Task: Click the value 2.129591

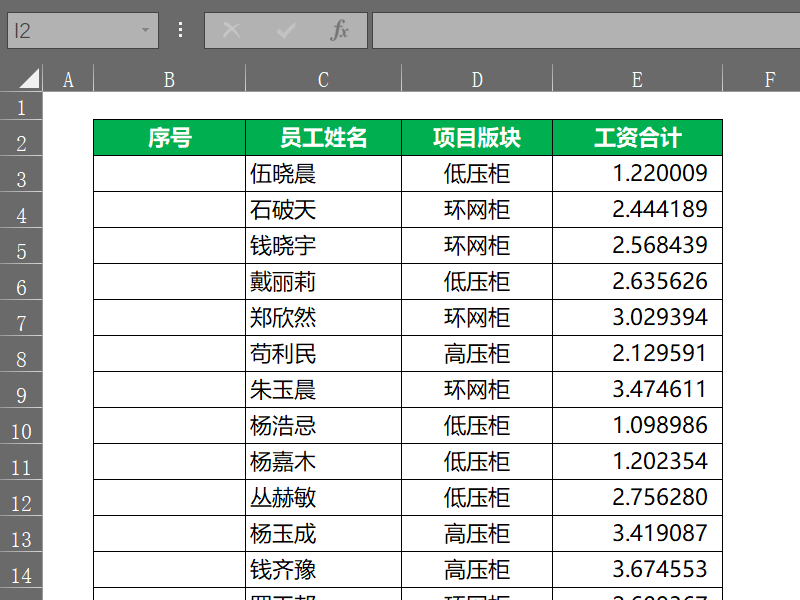Action: [660, 353]
